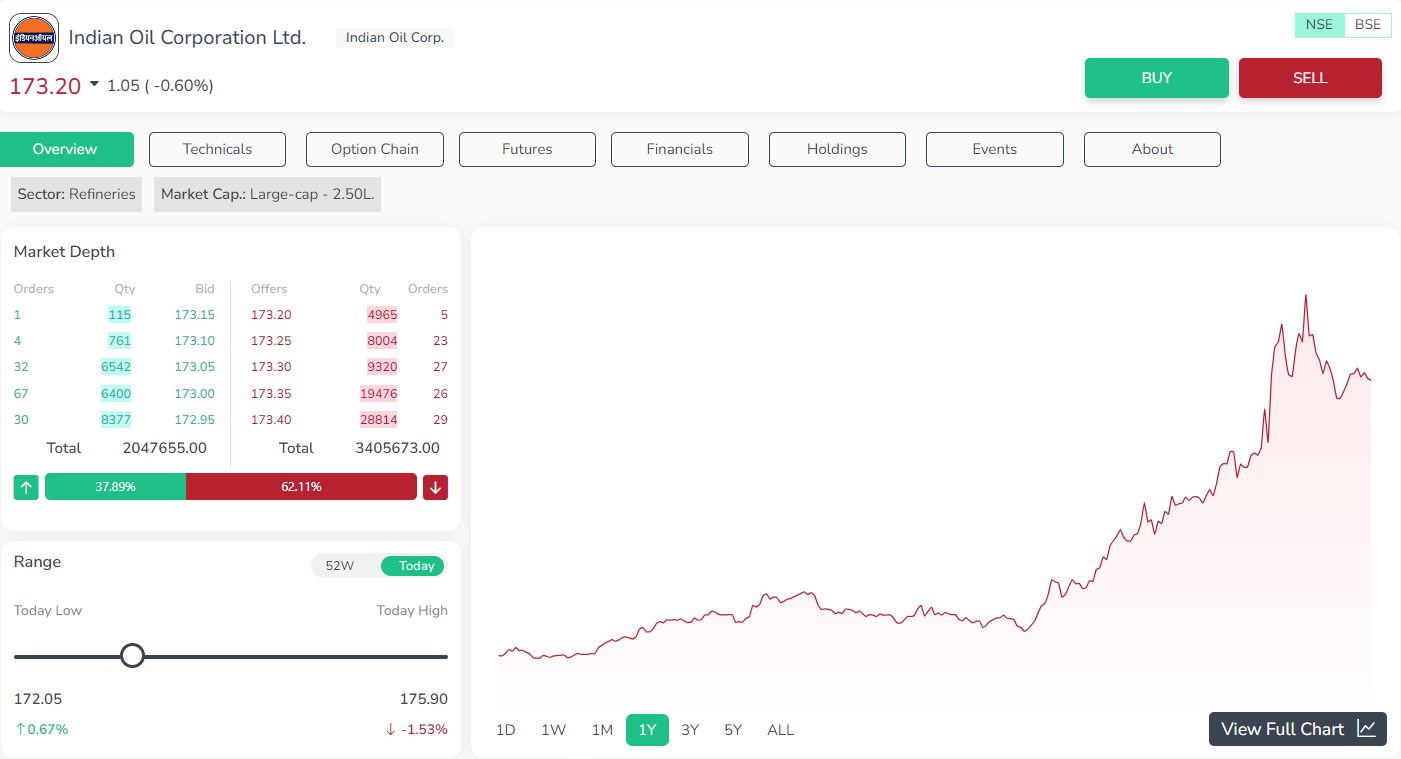
Task: Click offer price 173.20 in market depth
Action: (271, 315)
